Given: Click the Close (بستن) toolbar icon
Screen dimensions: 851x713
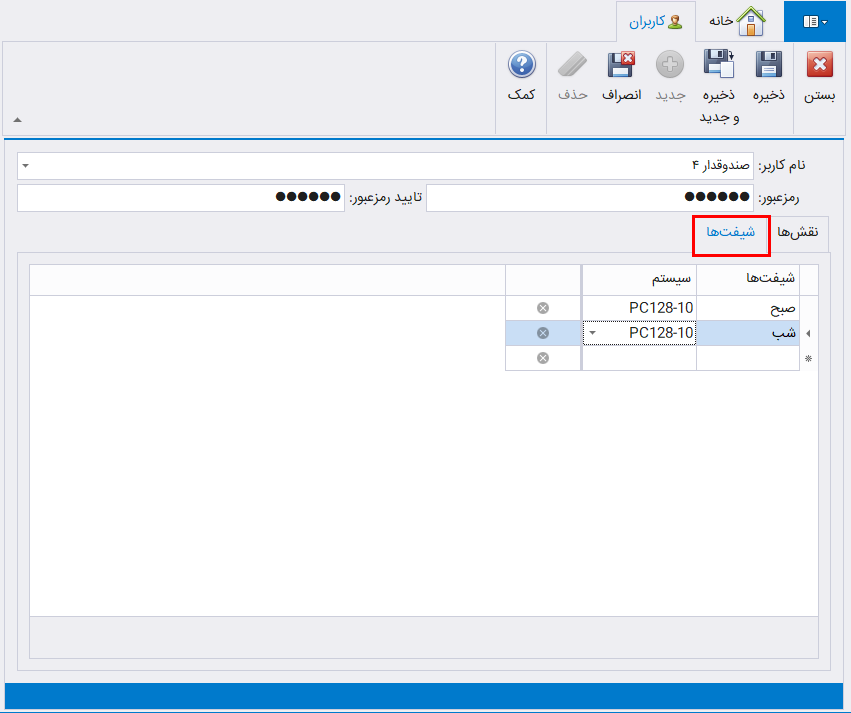Looking at the screenshot, I should 820,66.
